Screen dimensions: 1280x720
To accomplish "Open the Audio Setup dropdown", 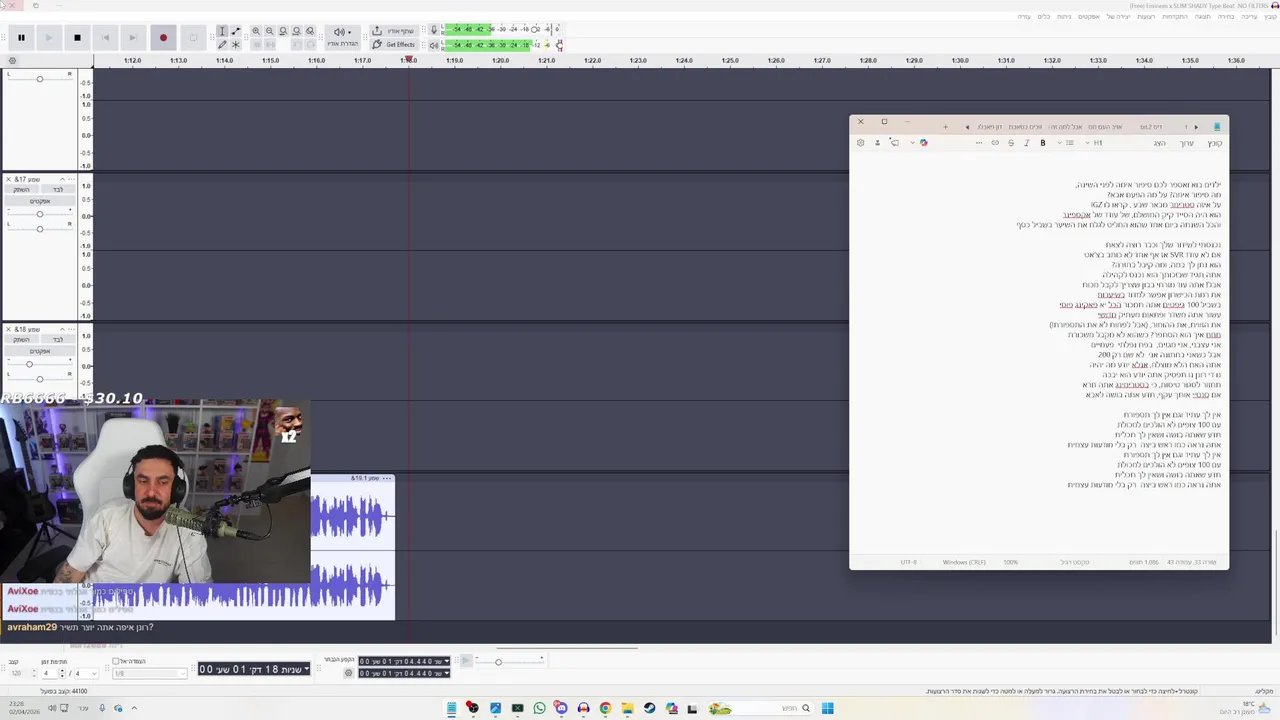I will click(342, 37).
